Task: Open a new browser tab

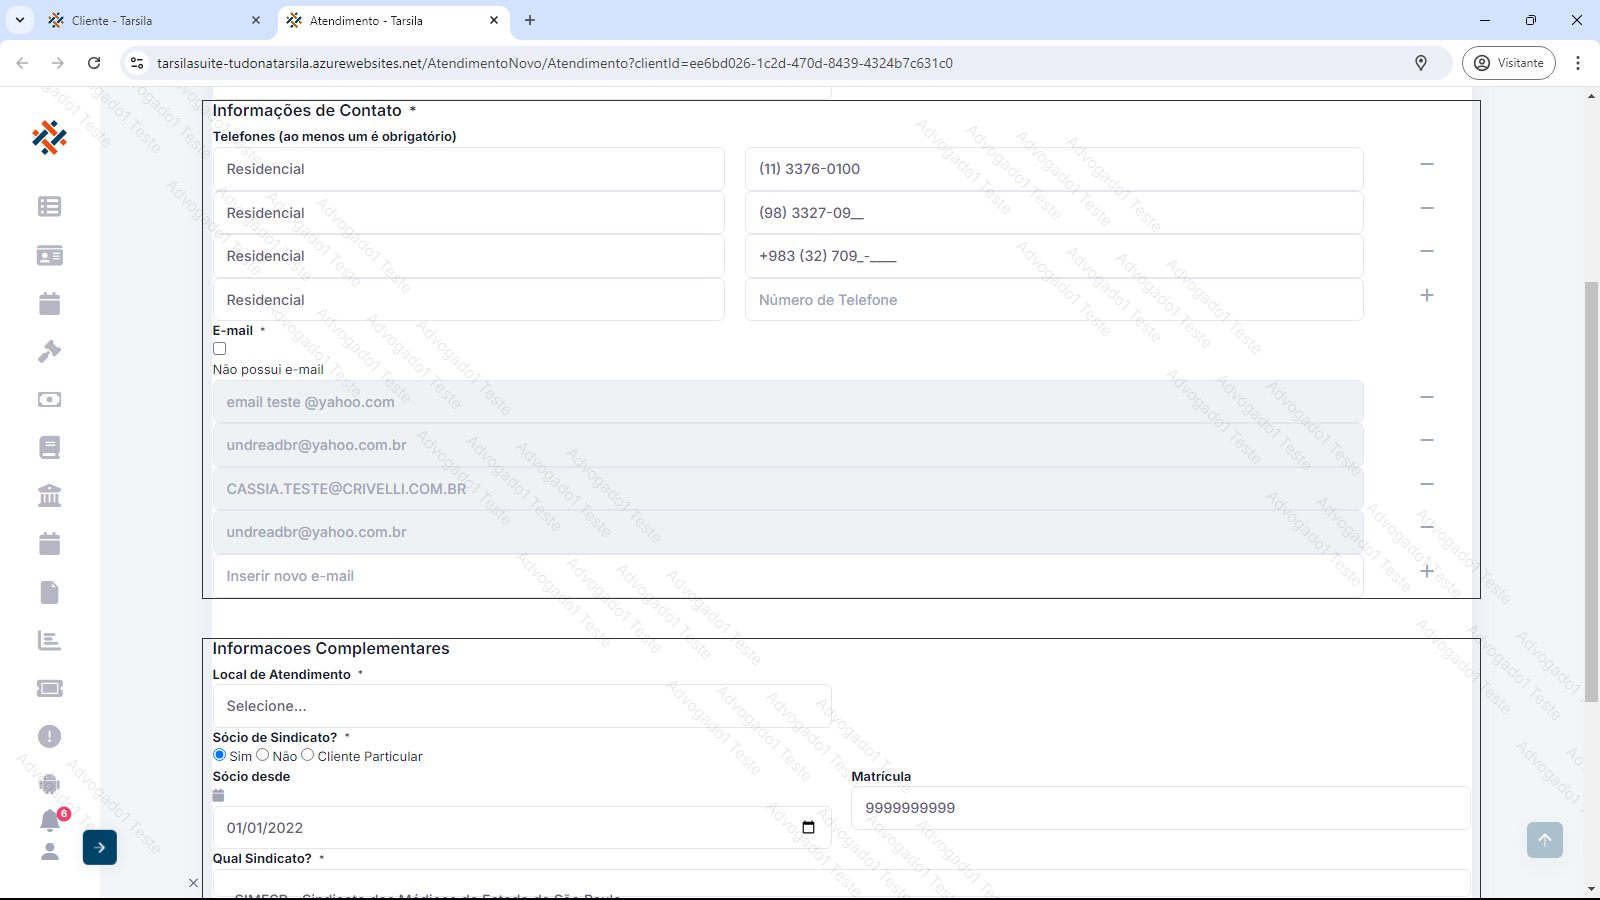Action: click(530, 20)
